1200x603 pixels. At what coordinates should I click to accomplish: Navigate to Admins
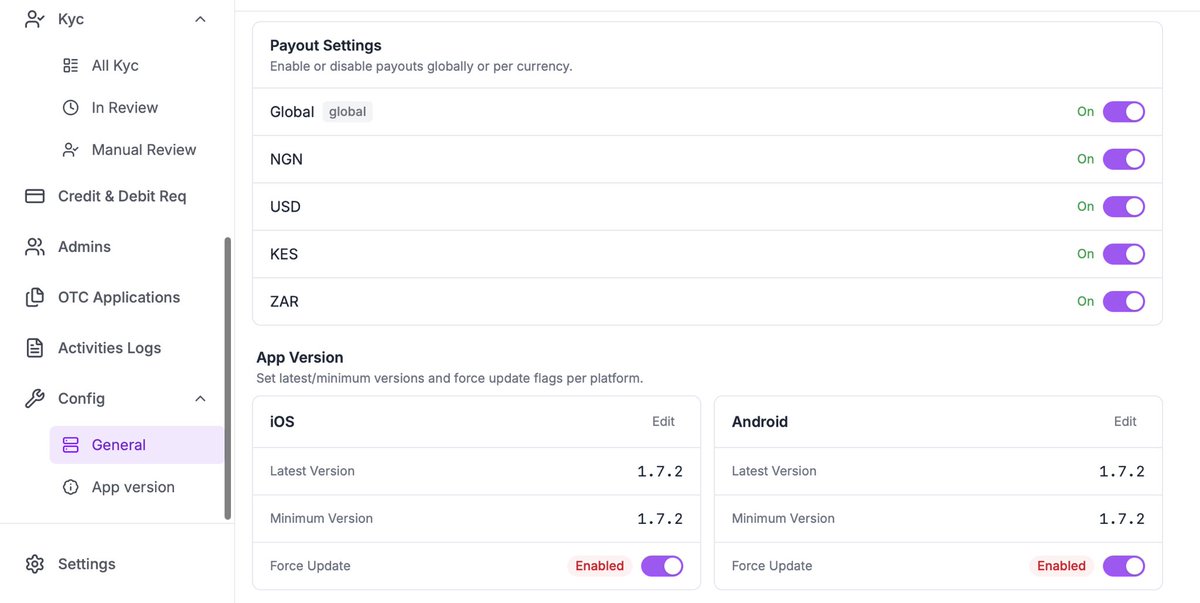(x=84, y=246)
